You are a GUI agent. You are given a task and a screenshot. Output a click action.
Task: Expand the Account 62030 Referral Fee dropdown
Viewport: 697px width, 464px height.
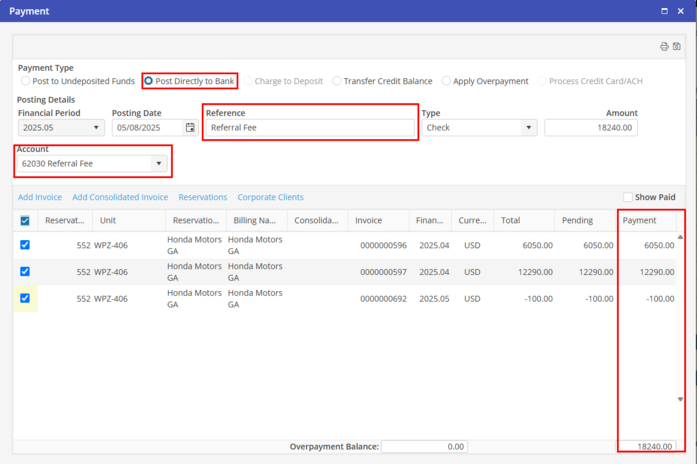point(158,164)
